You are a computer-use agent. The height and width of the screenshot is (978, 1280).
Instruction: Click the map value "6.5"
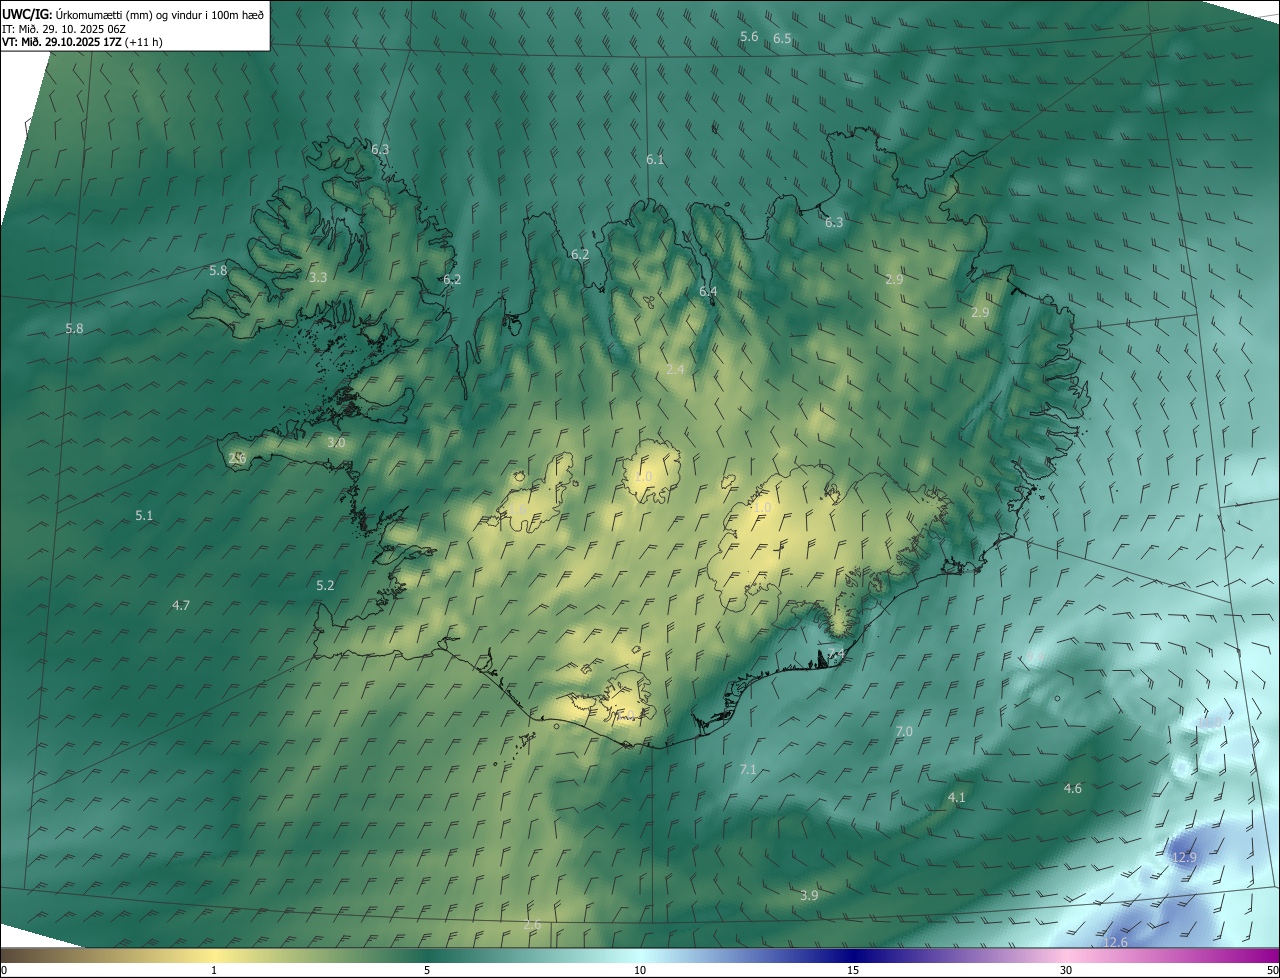point(782,38)
